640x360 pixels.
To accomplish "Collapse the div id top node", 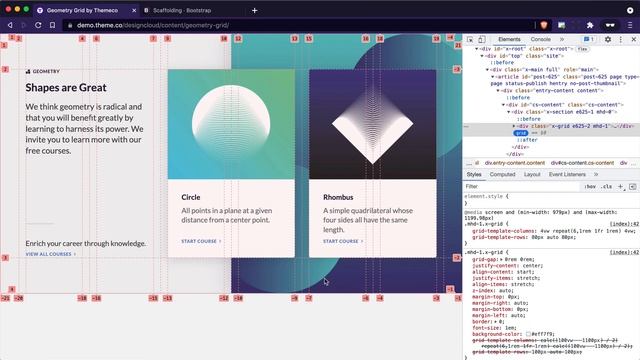I will [482, 56].
